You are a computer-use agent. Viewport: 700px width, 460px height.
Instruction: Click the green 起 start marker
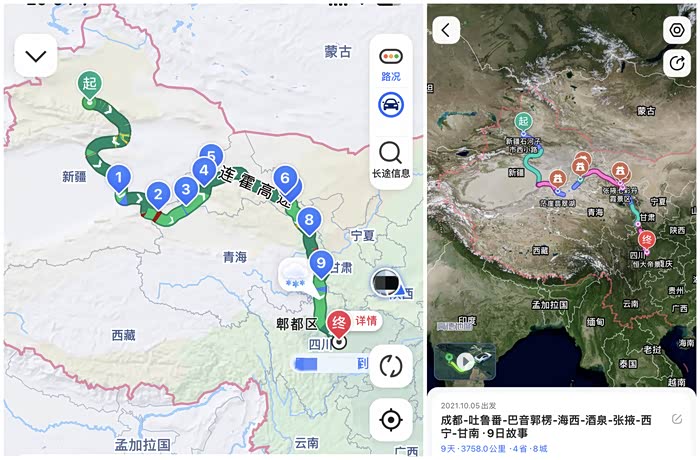point(89,86)
